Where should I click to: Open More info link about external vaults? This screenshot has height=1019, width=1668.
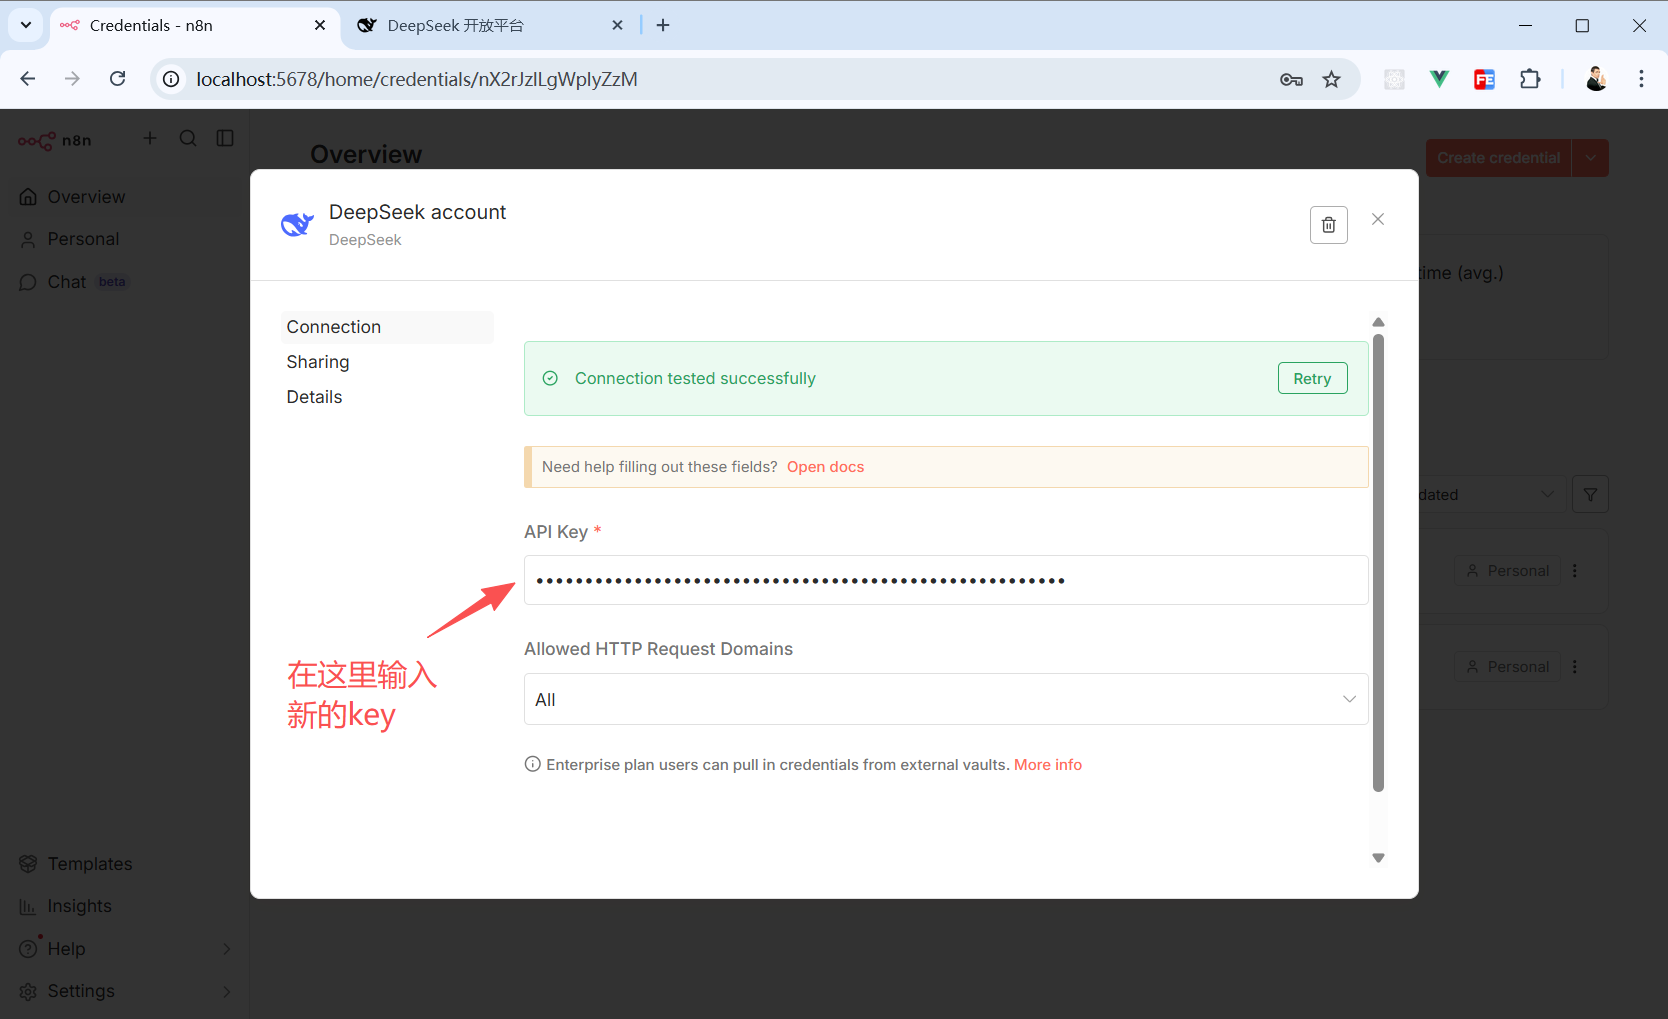point(1047,765)
